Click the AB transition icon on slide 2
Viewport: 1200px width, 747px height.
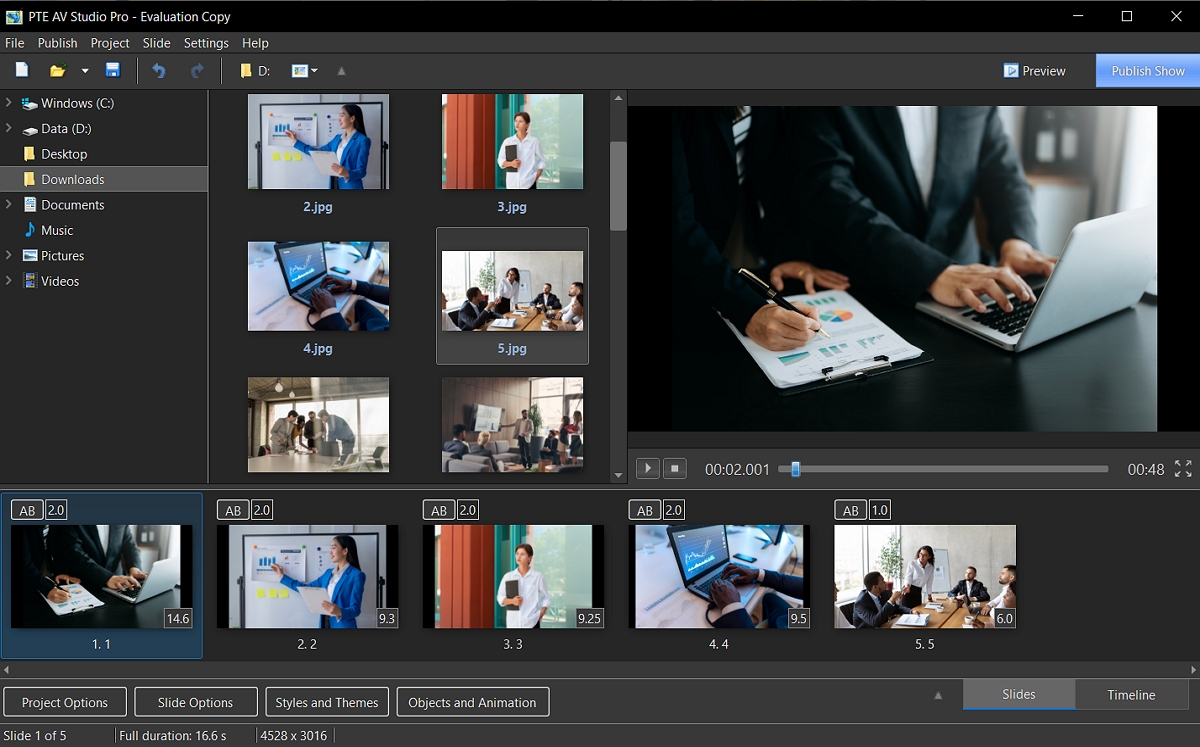[x=233, y=510]
